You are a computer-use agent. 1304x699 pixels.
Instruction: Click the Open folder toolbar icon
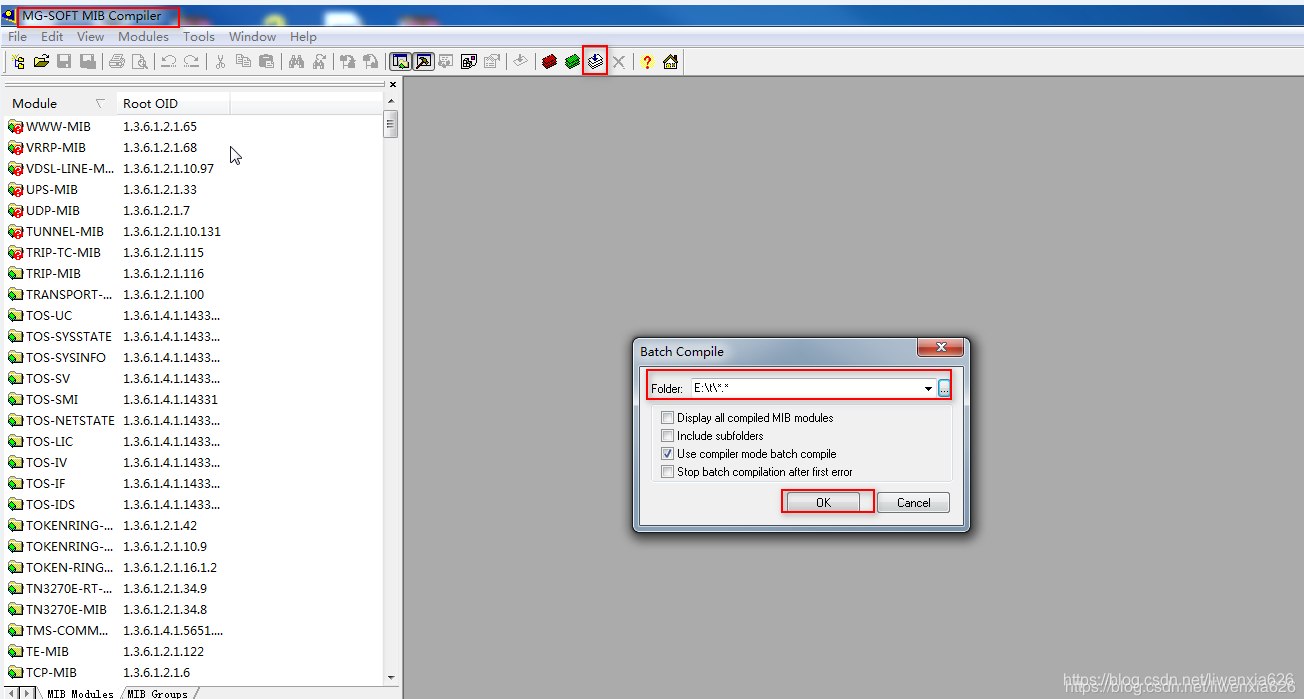pyautogui.click(x=41, y=62)
